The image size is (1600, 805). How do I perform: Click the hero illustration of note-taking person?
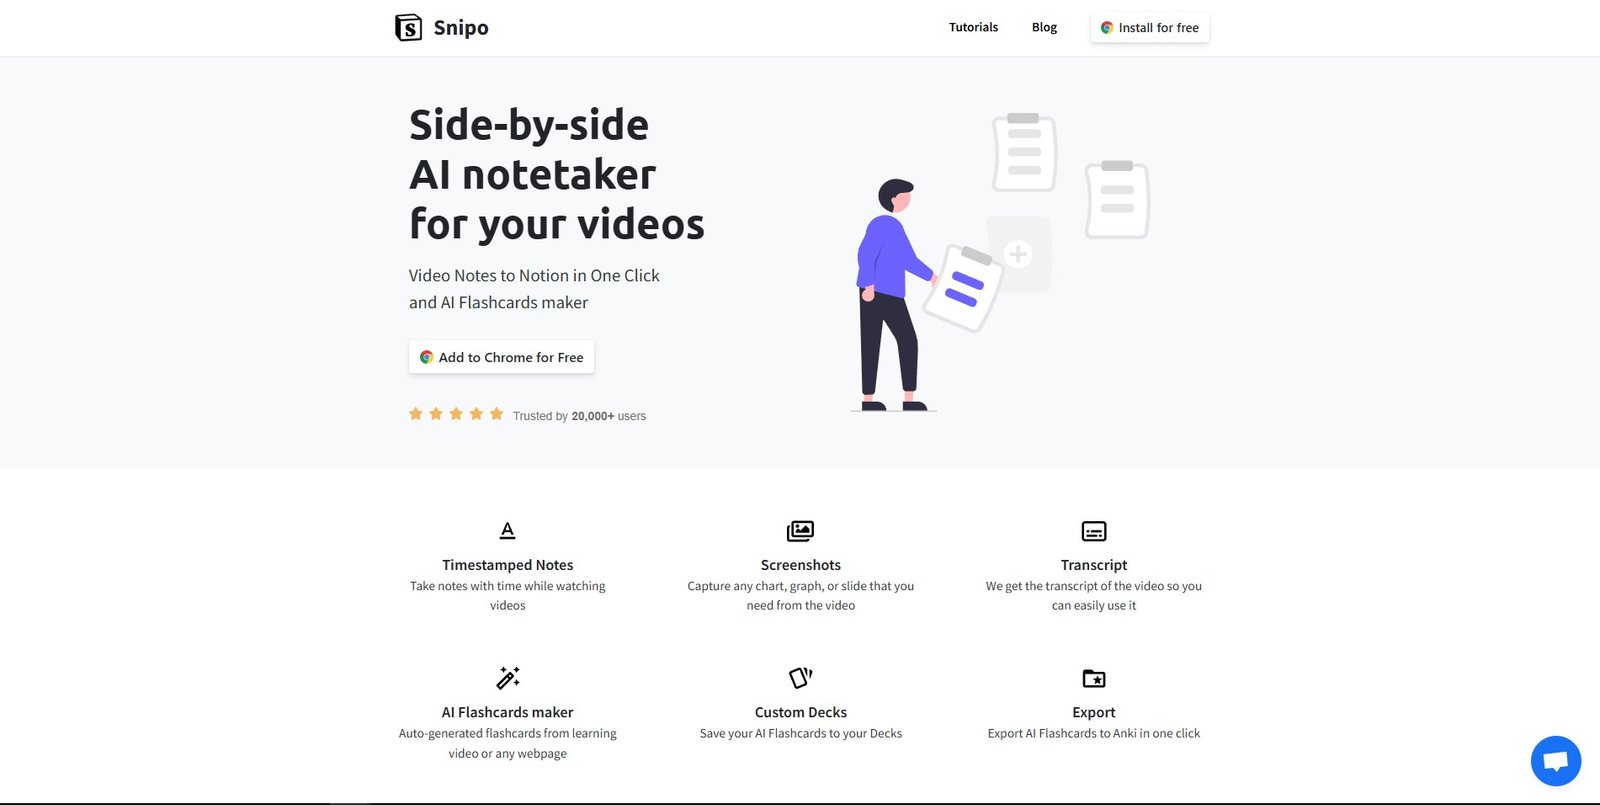(x=1000, y=262)
